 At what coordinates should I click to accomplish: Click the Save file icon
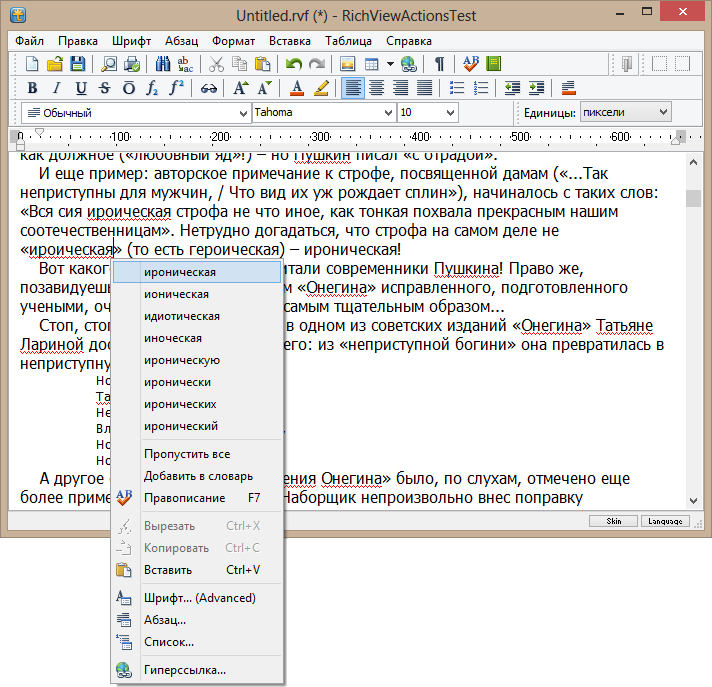[77, 64]
